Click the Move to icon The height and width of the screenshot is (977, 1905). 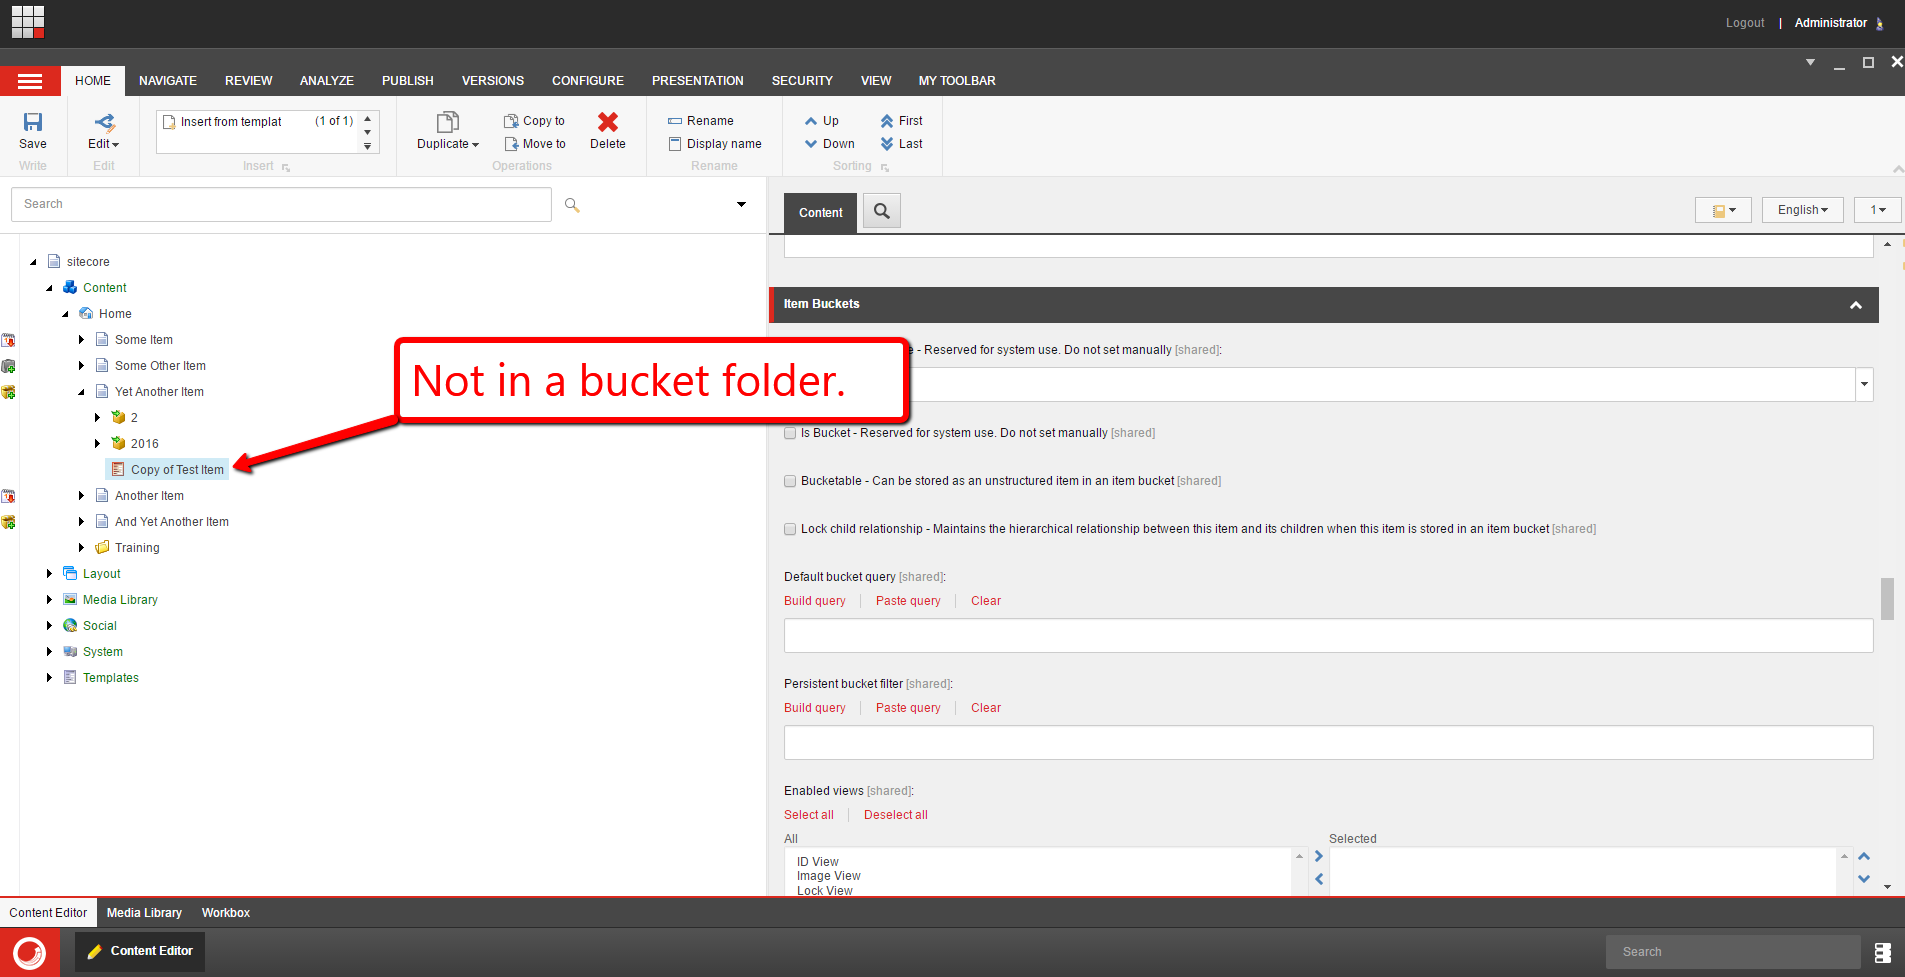(511, 144)
